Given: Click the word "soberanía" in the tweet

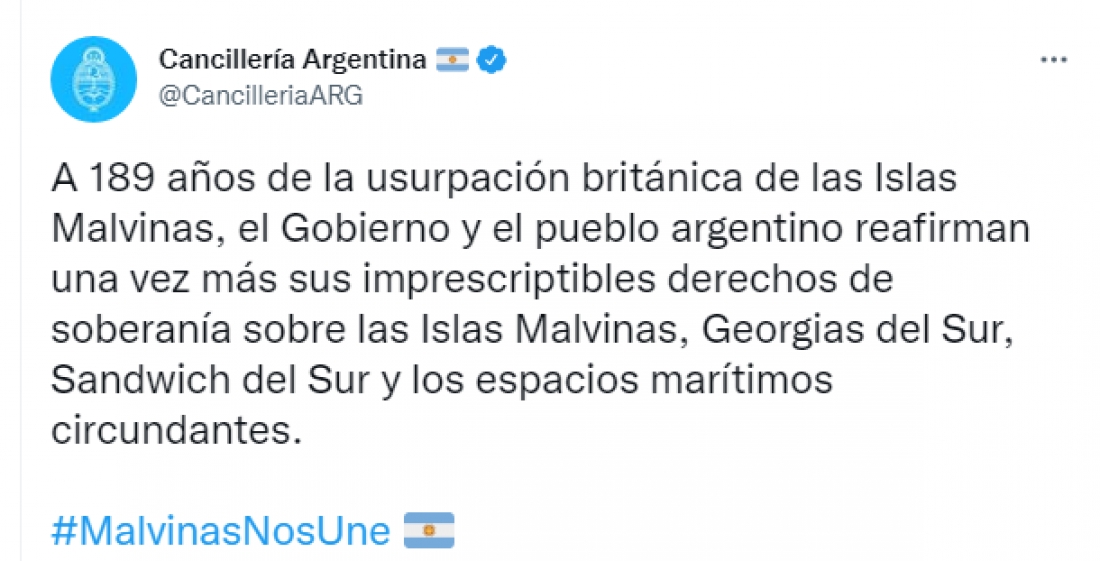Looking at the screenshot, I should (x=141, y=330).
